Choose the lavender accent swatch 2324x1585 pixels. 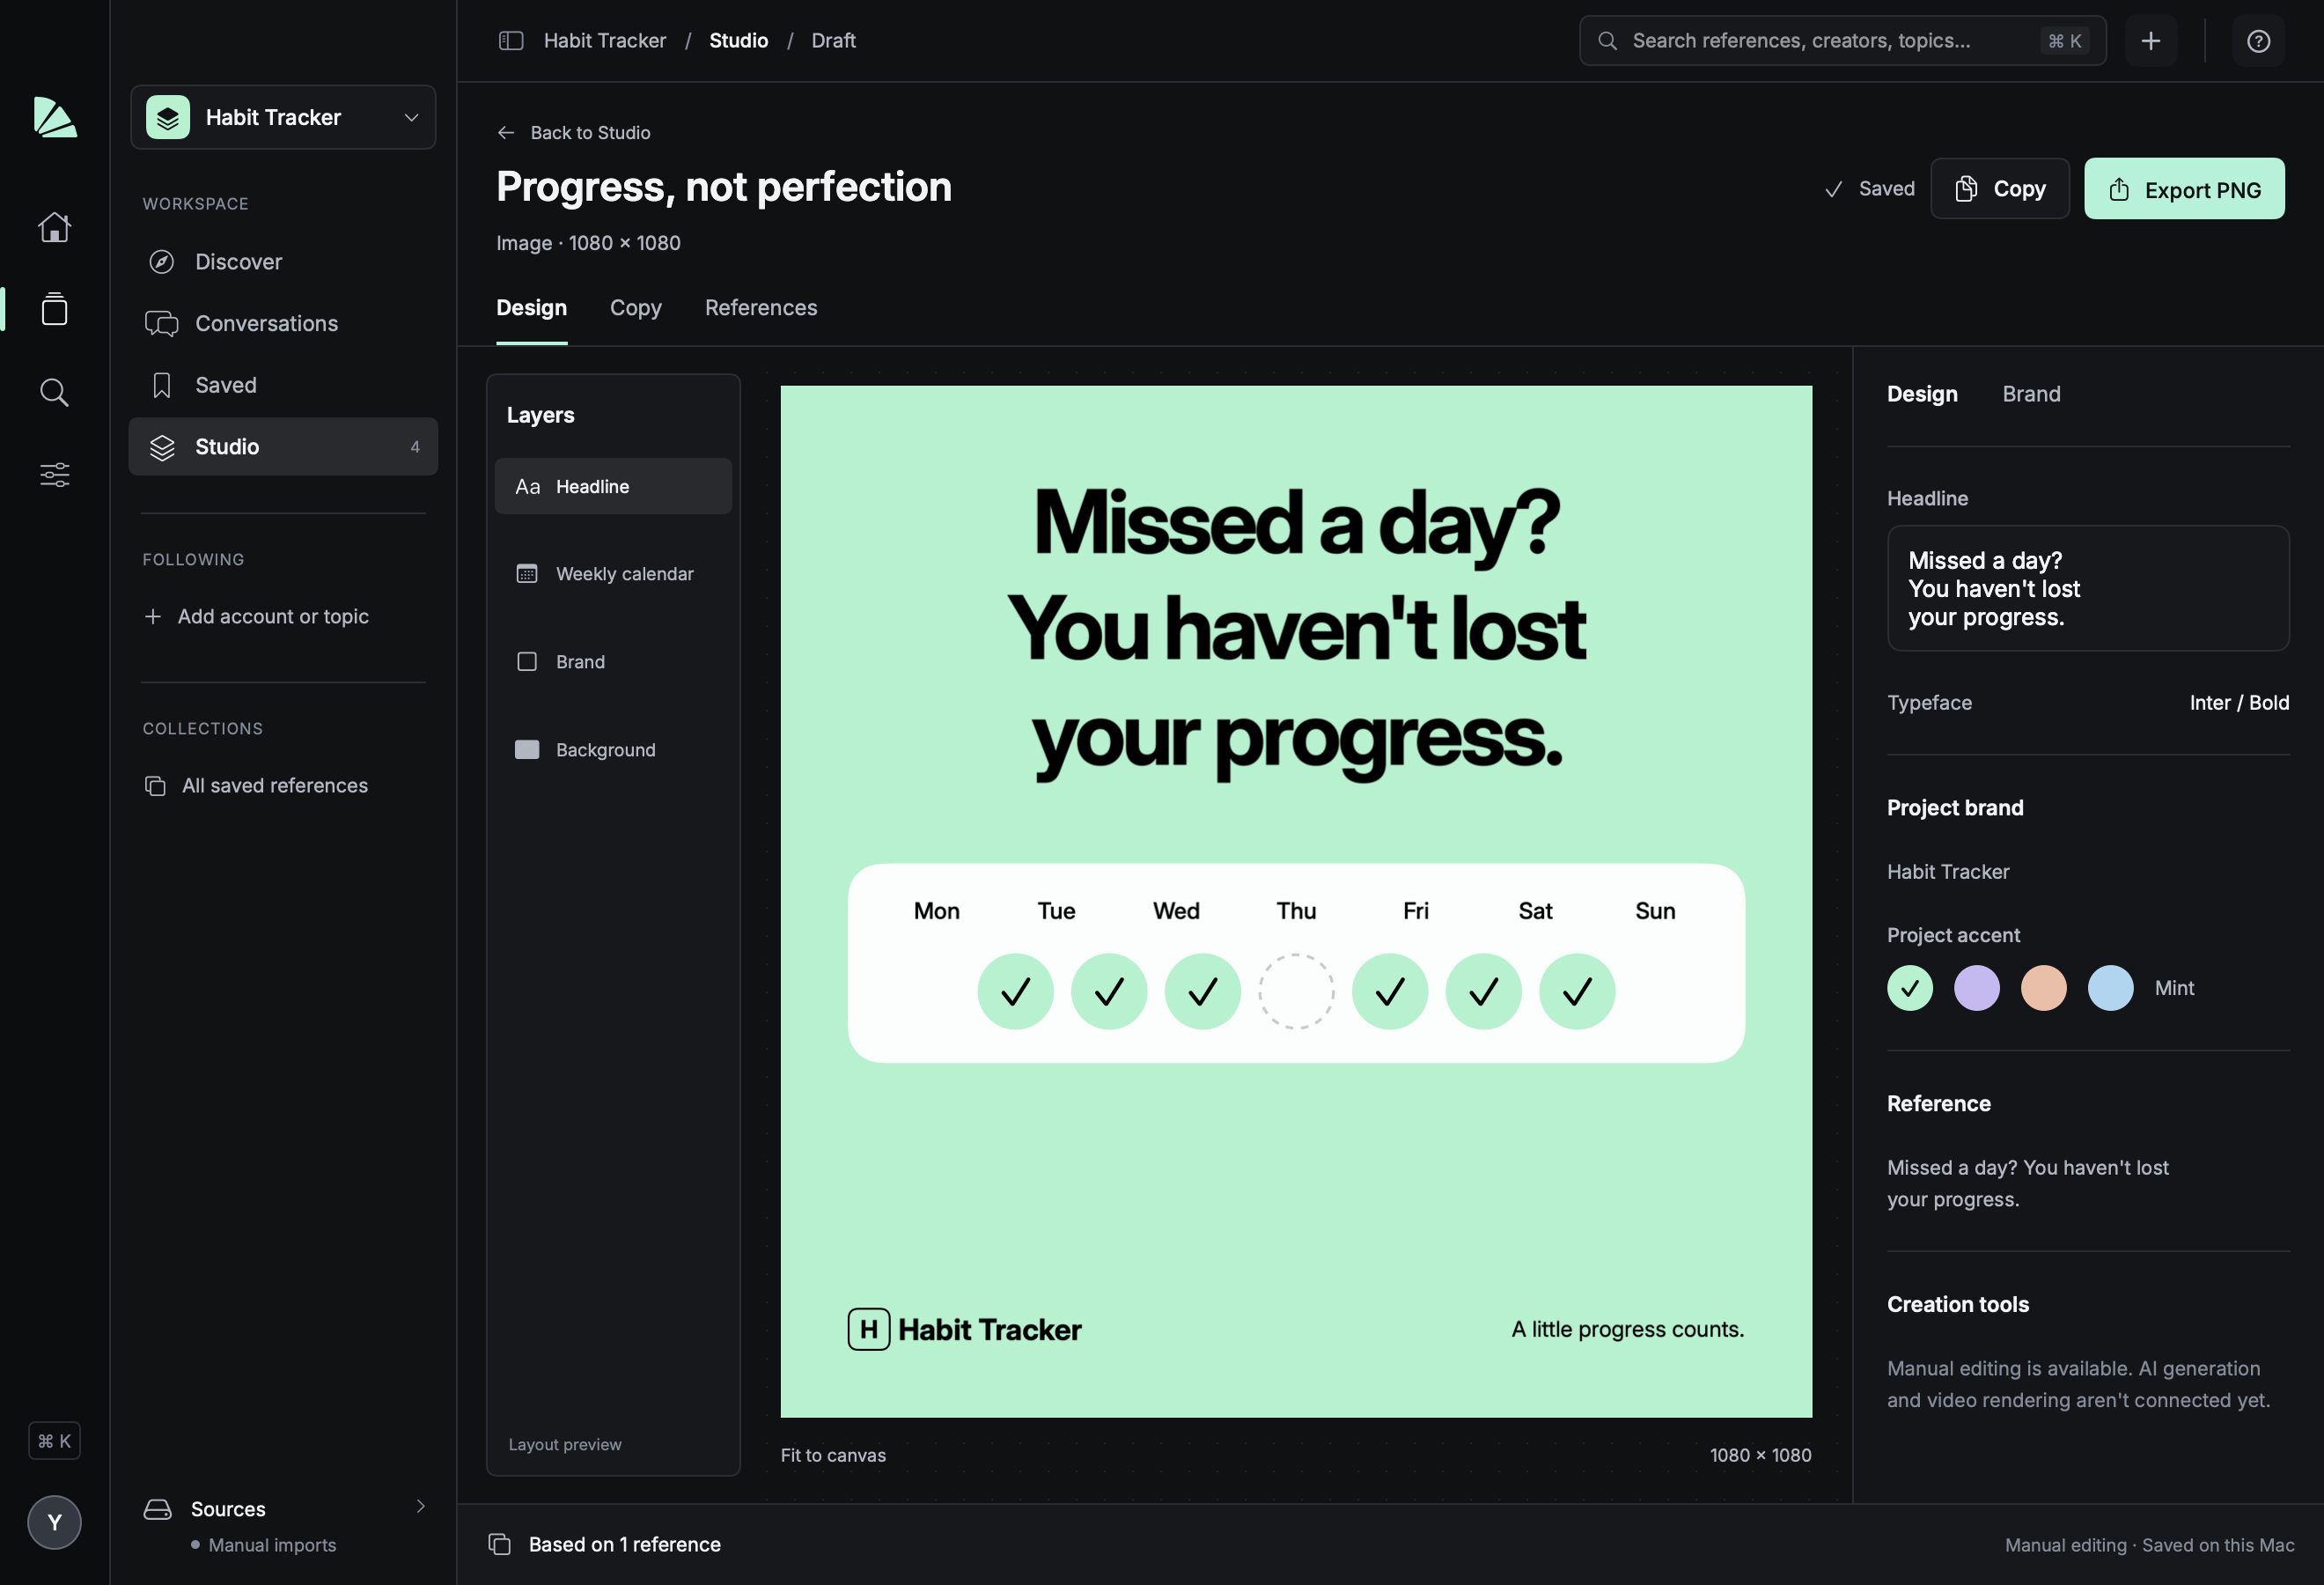coord(1976,988)
